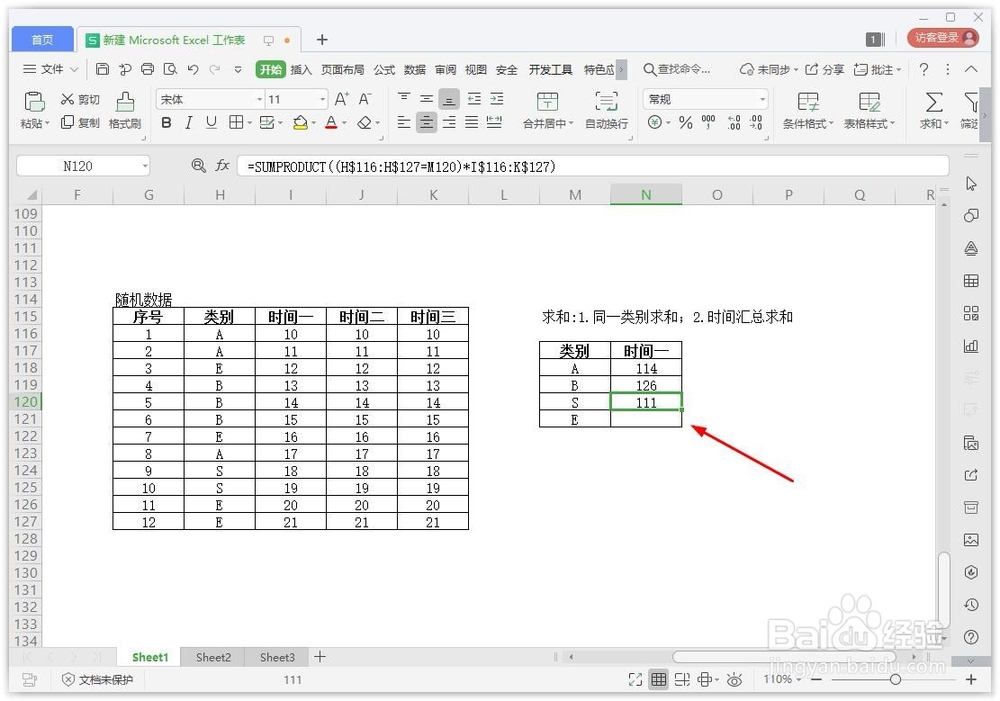Open the borders dropdown arrow
Screen dimensions: 1000x701
[x=249, y=123]
